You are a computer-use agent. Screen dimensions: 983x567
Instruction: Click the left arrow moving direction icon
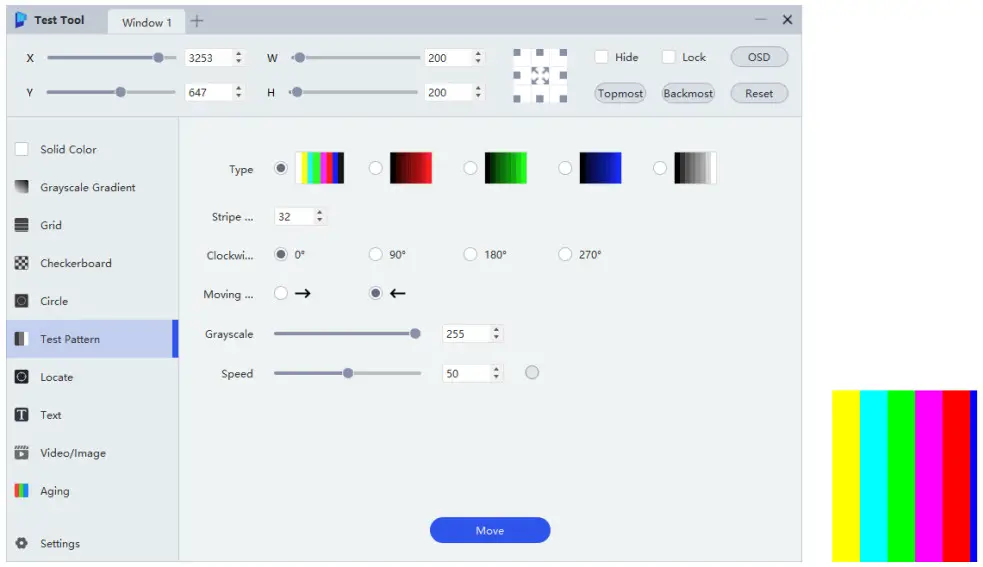(397, 294)
